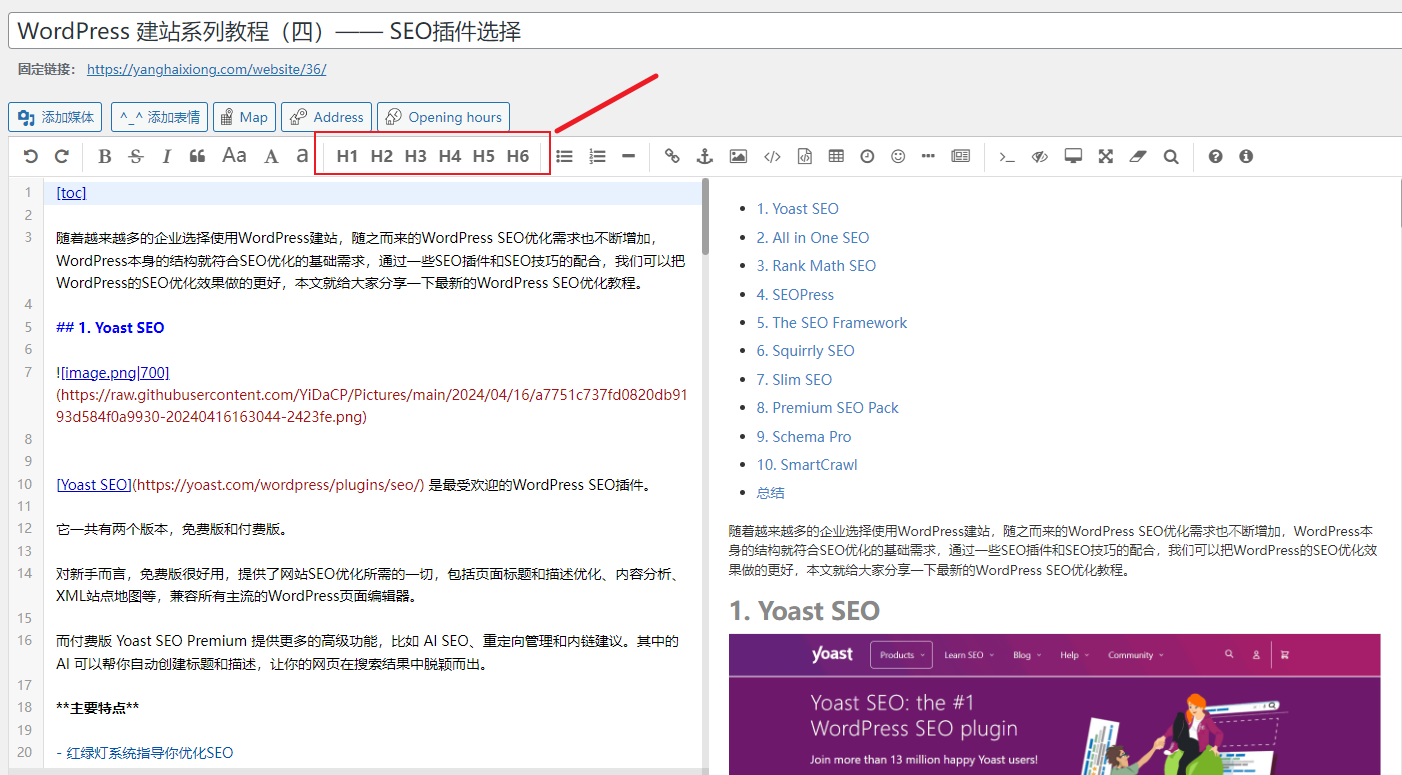Jump to 1. Yoast SEO in contents
1402x775 pixels.
click(x=797, y=209)
